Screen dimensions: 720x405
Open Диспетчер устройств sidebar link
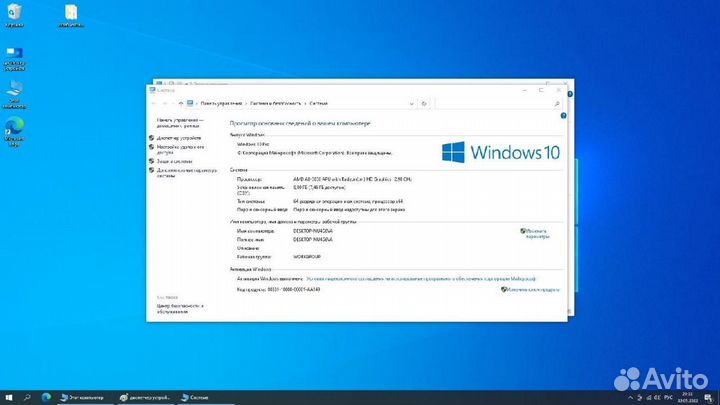(179, 138)
